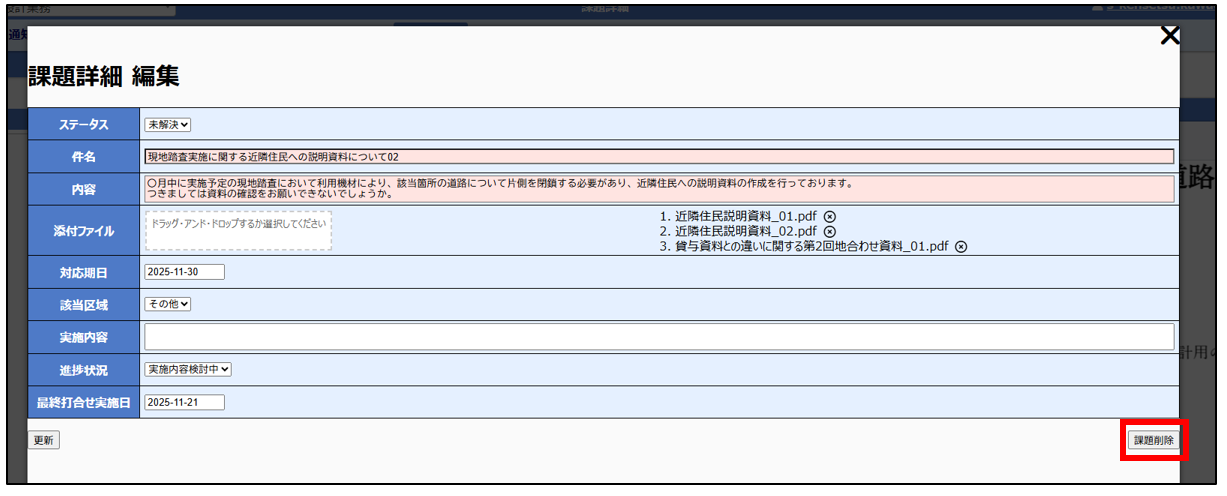The image size is (1227, 496).
Task: Open the ステータス dropdown showing 未解決
Action: click(167, 125)
